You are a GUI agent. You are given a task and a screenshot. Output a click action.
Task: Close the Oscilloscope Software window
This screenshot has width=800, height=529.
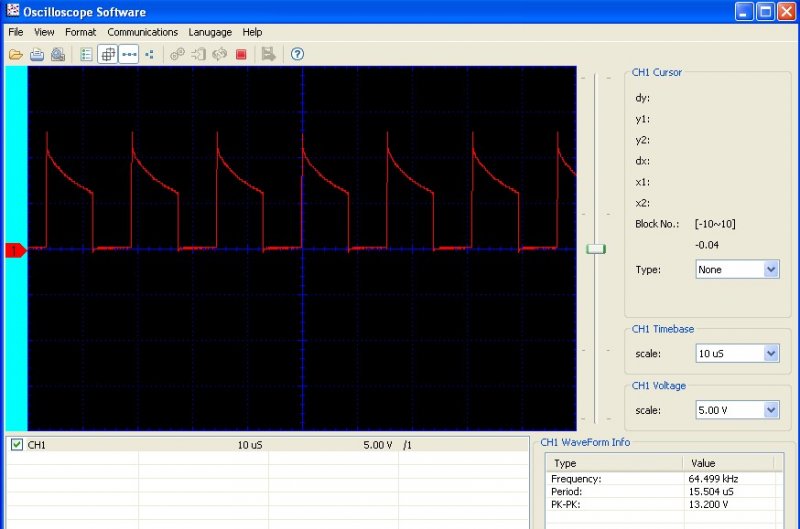point(786,11)
